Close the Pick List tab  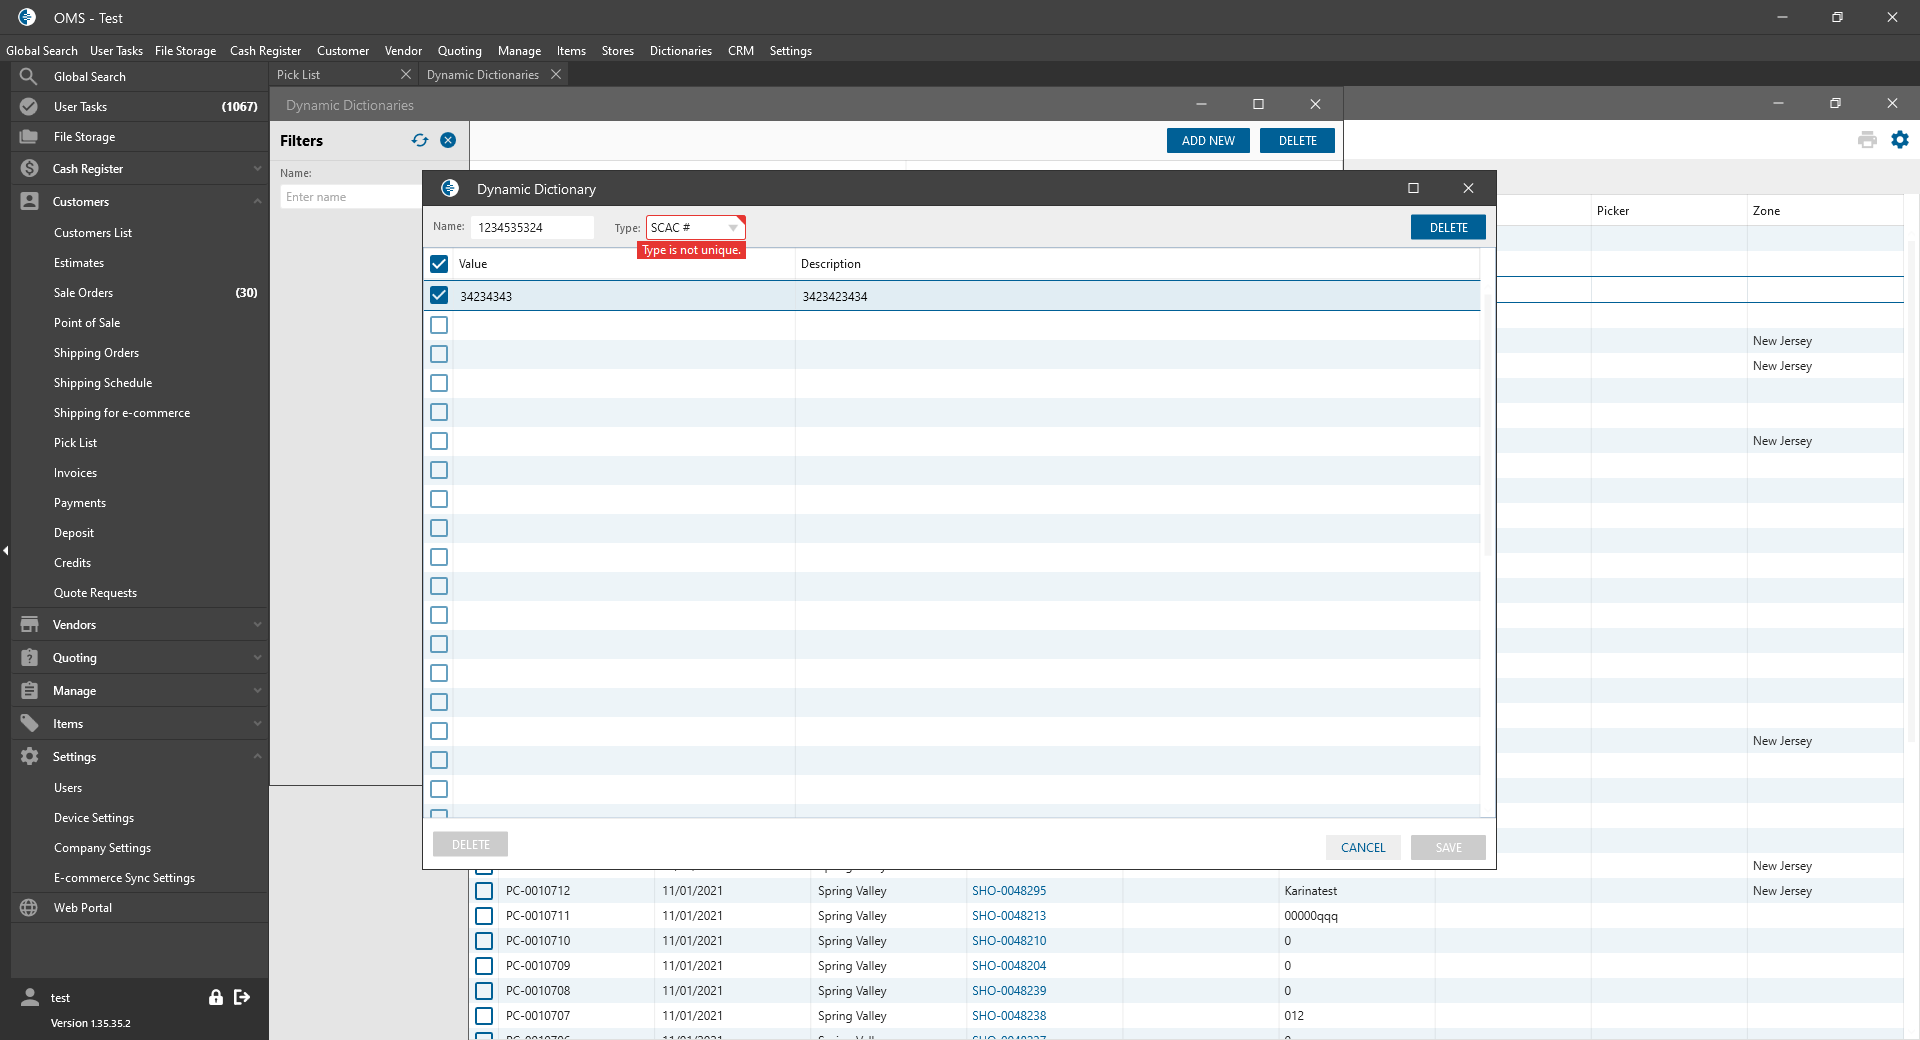pyautogui.click(x=406, y=74)
